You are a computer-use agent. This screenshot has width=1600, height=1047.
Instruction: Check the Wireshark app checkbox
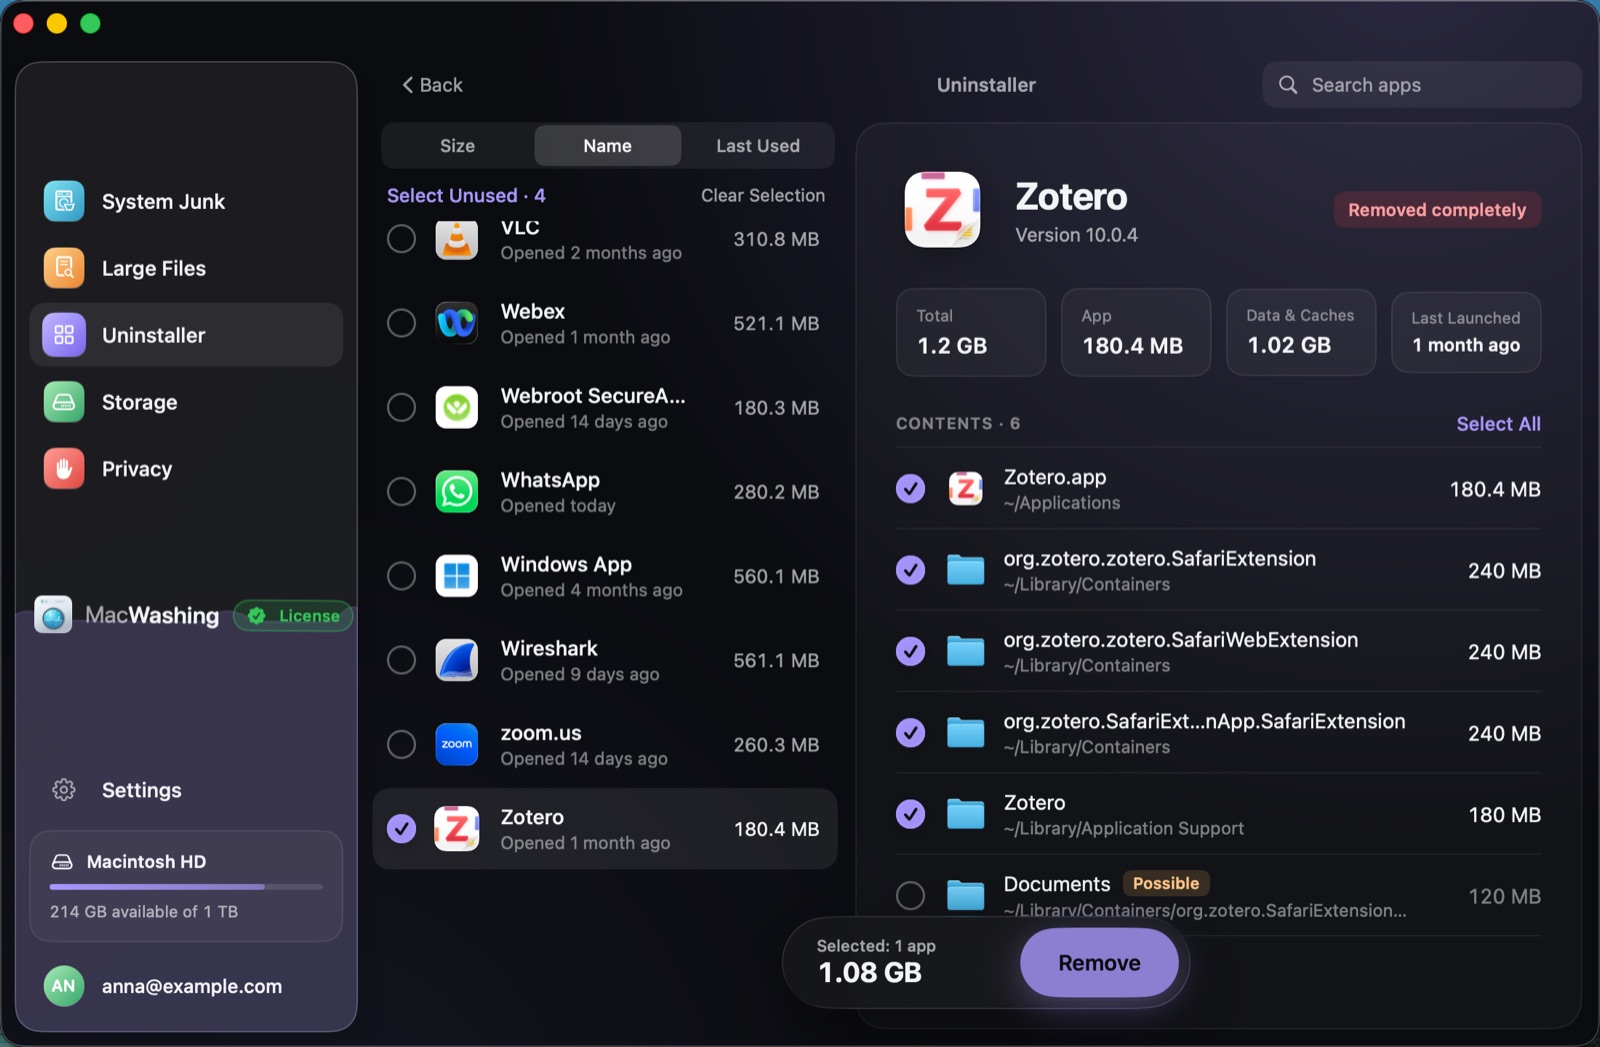[401, 660]
